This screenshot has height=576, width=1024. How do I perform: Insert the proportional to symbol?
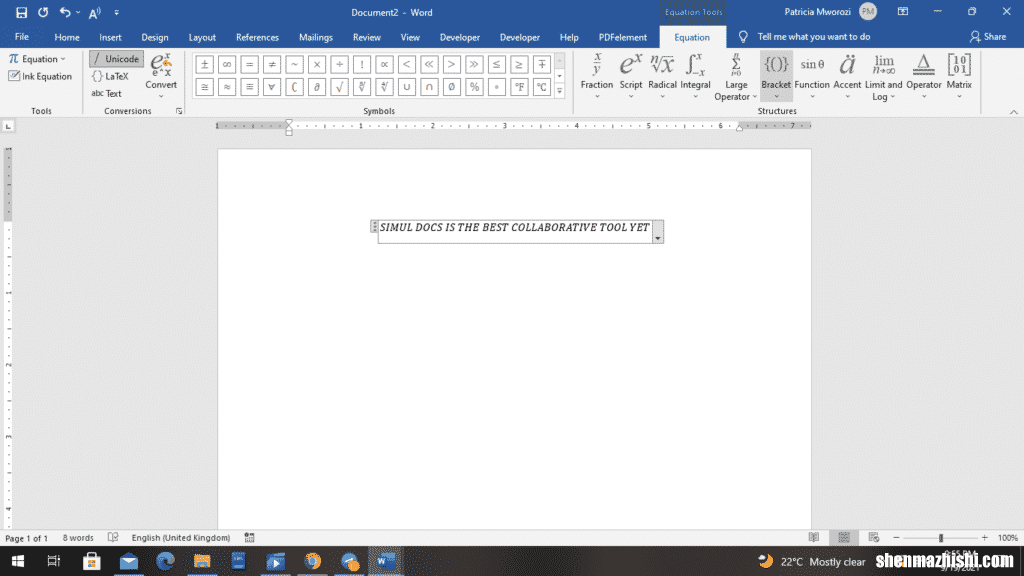click(x=385, y=65)
